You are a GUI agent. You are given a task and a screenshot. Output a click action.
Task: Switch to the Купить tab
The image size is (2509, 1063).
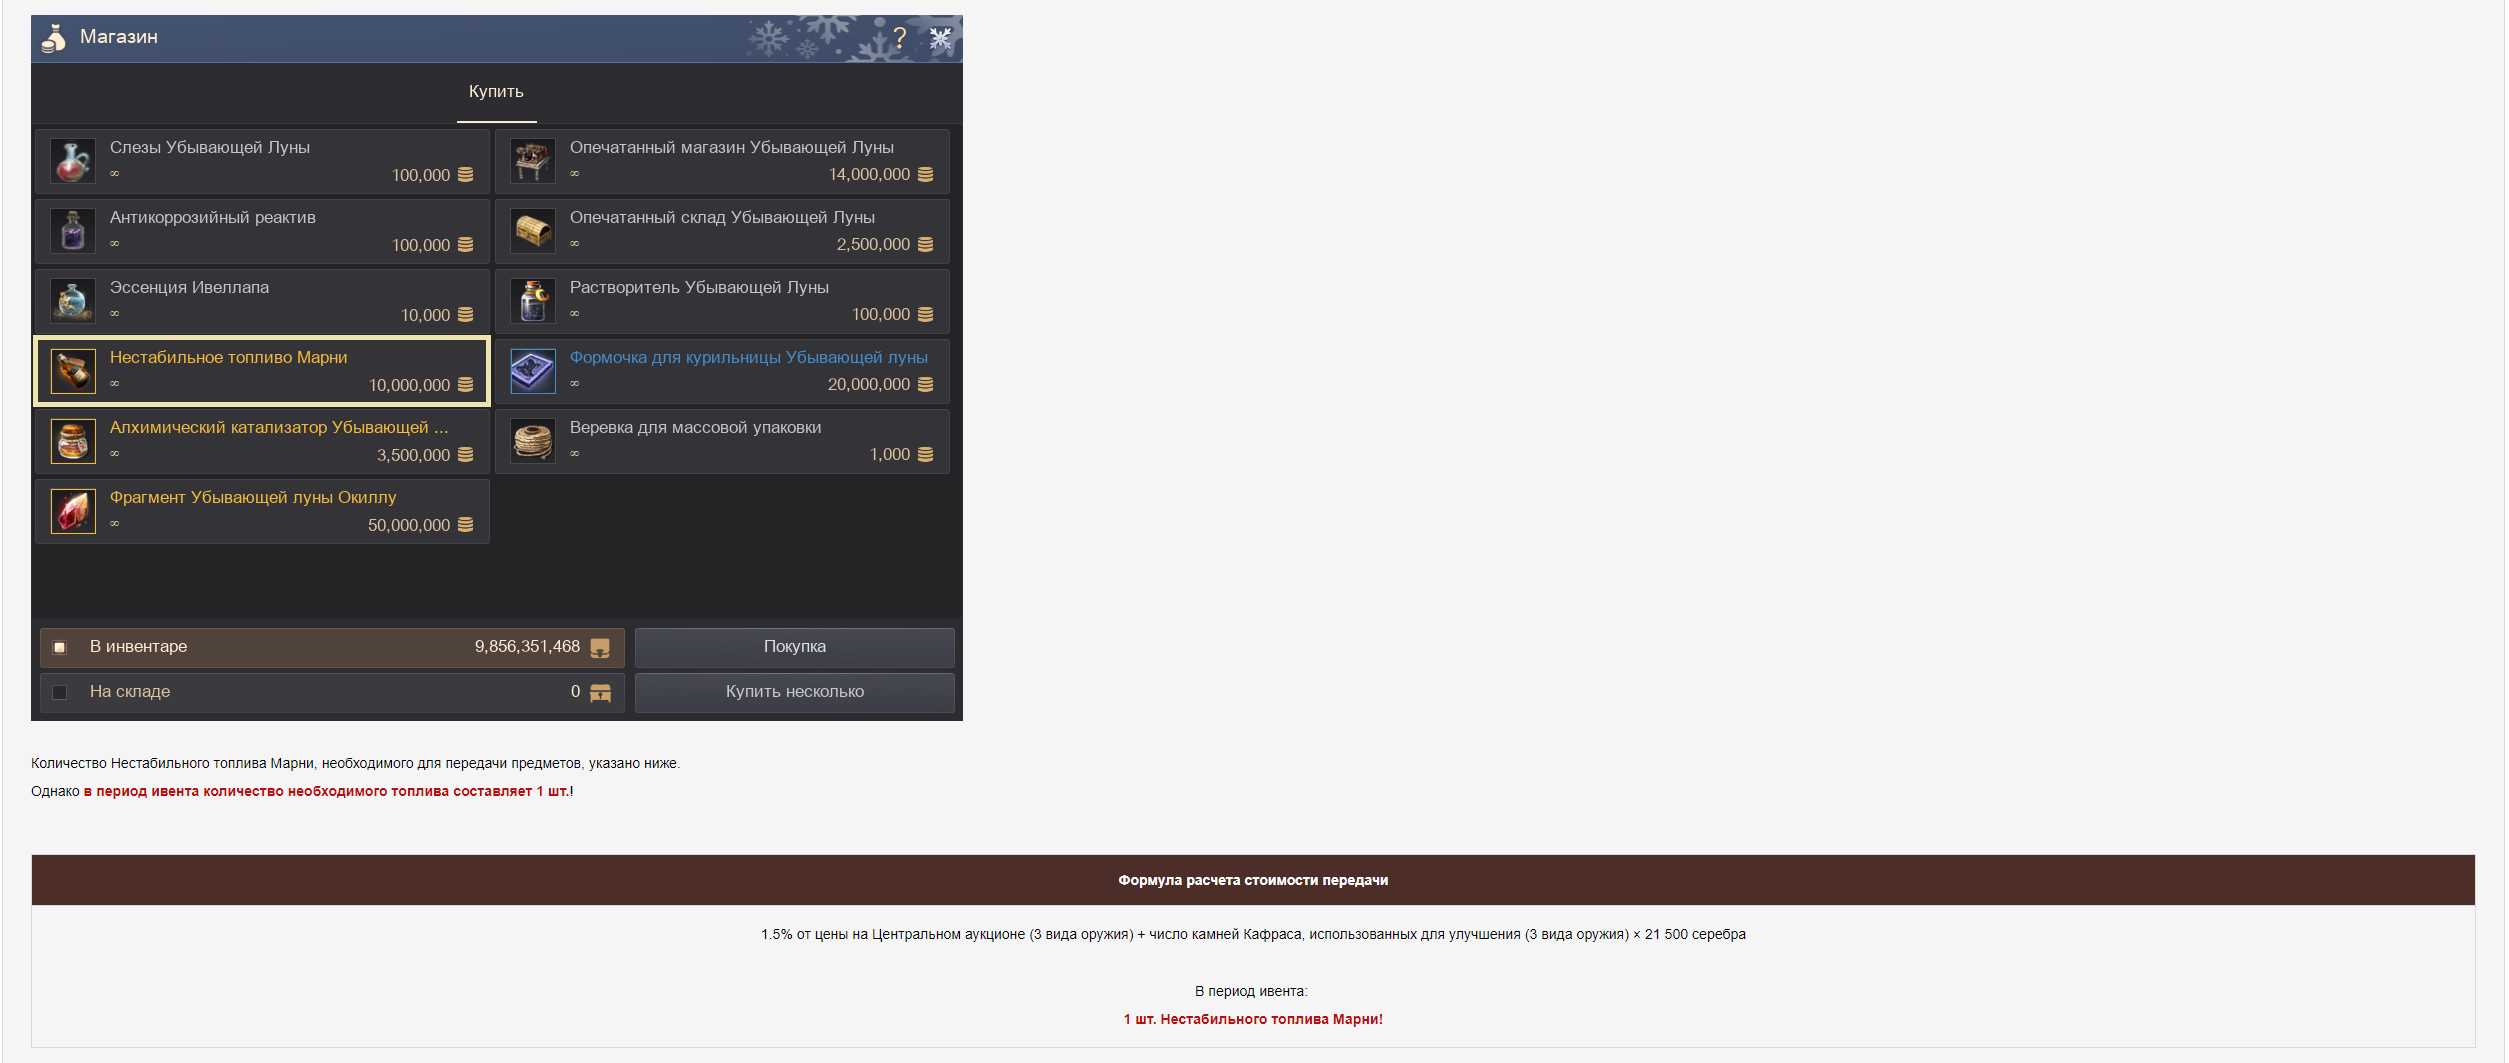[x=496, y=92]
